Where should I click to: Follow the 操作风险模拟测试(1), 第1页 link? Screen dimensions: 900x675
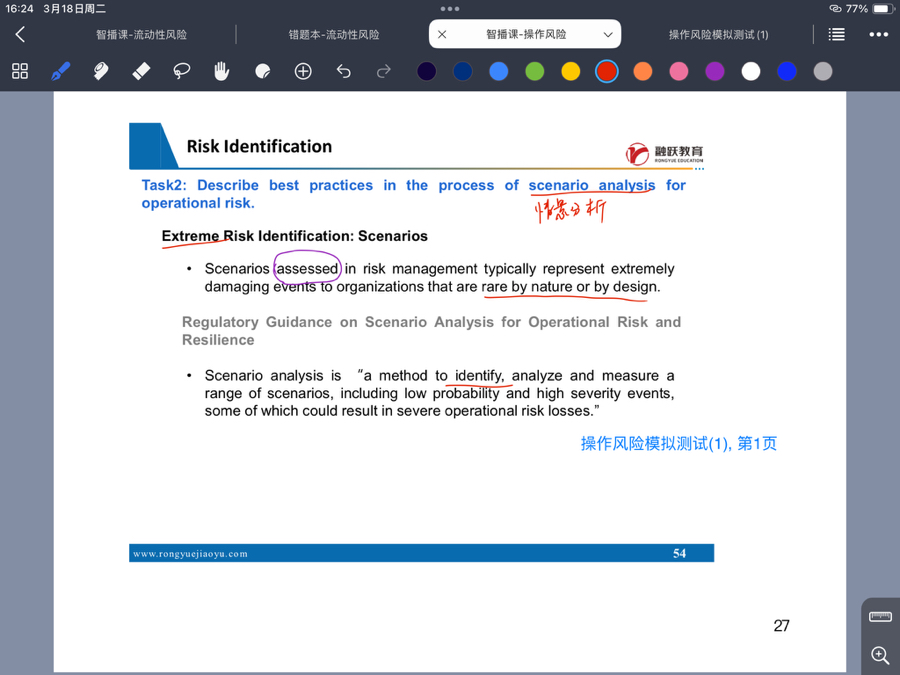[678, 444]
